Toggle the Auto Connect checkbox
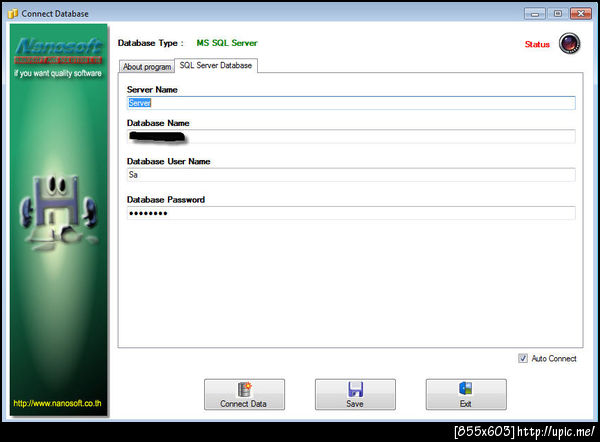Screen dimensions: 600x442 [x=523, y=358]
